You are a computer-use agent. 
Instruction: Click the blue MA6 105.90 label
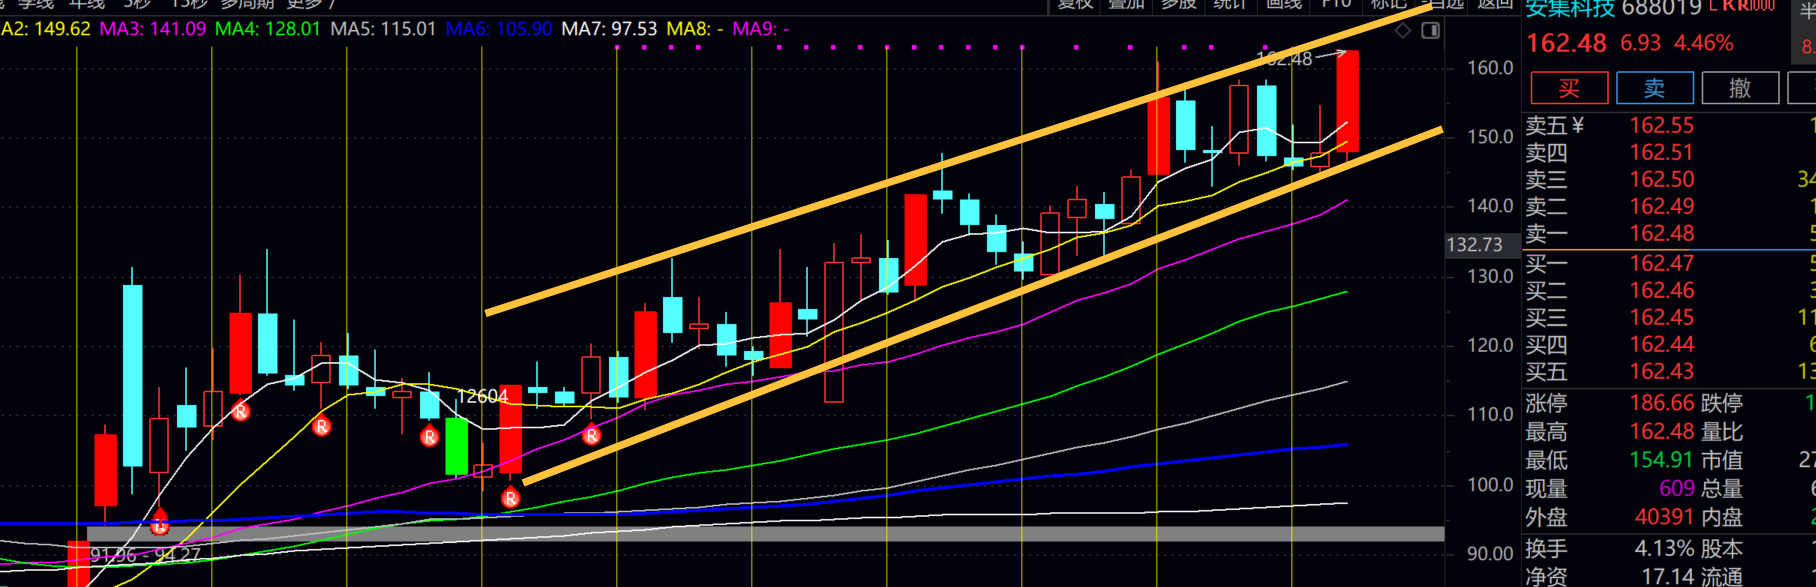498,29
